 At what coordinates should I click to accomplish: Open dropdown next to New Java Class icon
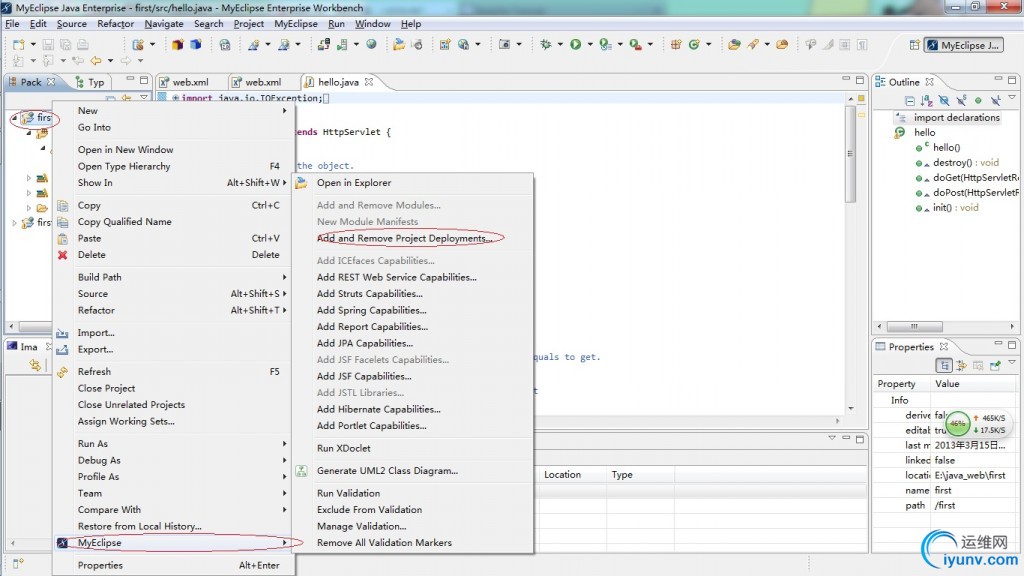[x=708, y=45]
